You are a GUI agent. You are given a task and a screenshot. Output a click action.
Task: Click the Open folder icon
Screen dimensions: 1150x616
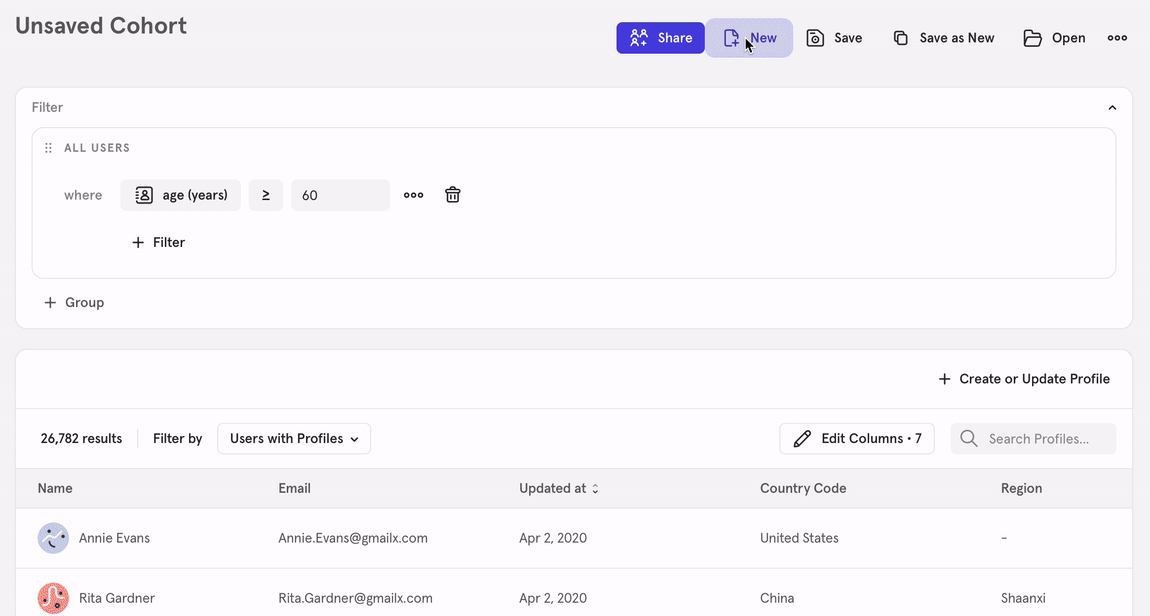[x=1031, y=37]
